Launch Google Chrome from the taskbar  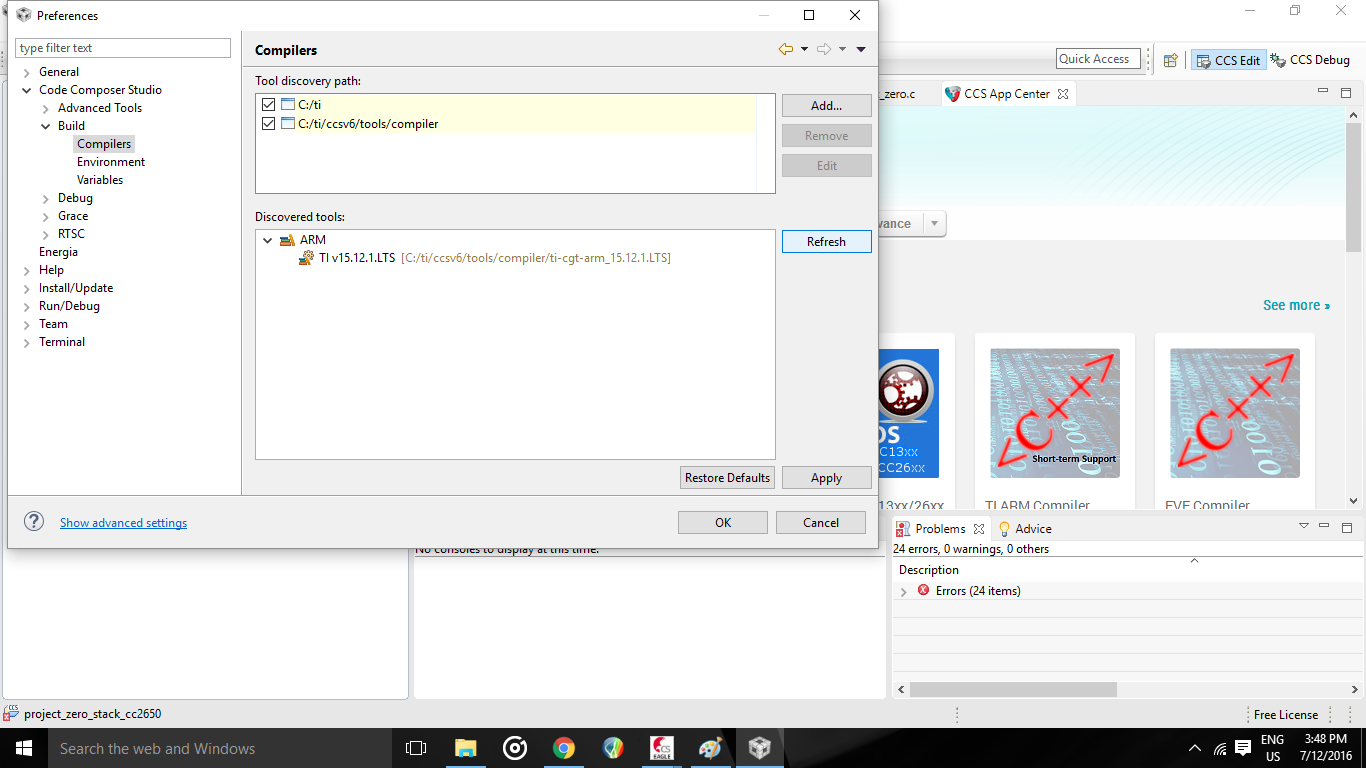[x=564, y=748]
